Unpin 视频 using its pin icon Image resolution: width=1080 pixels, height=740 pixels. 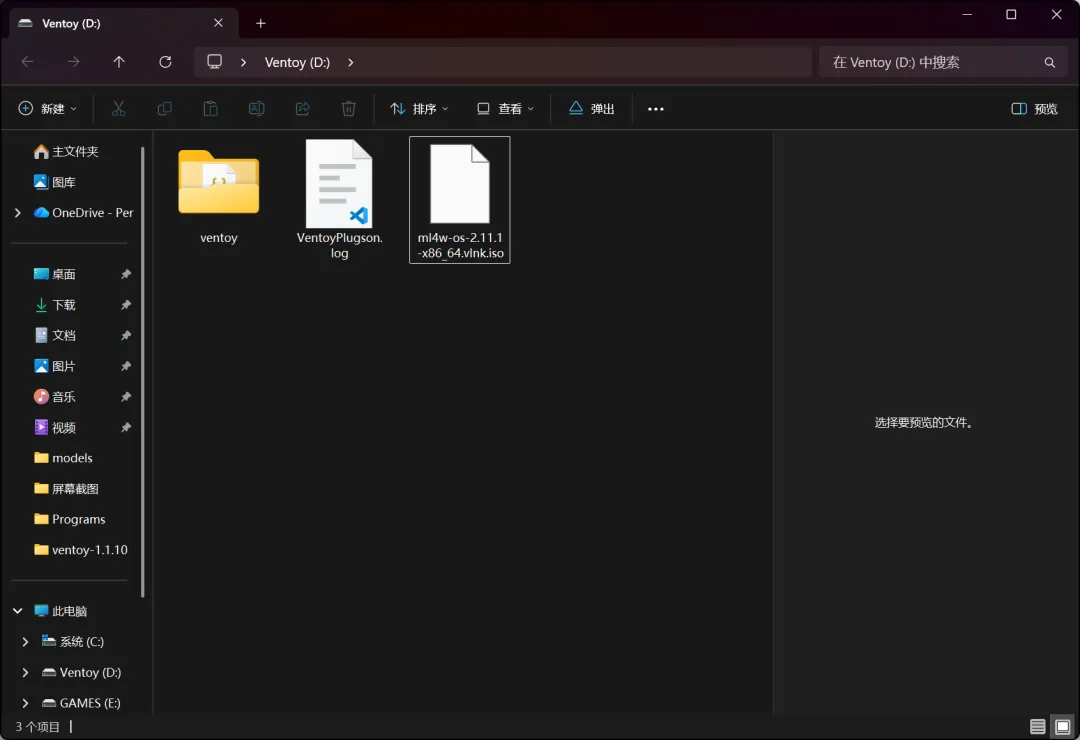[125, 427]
